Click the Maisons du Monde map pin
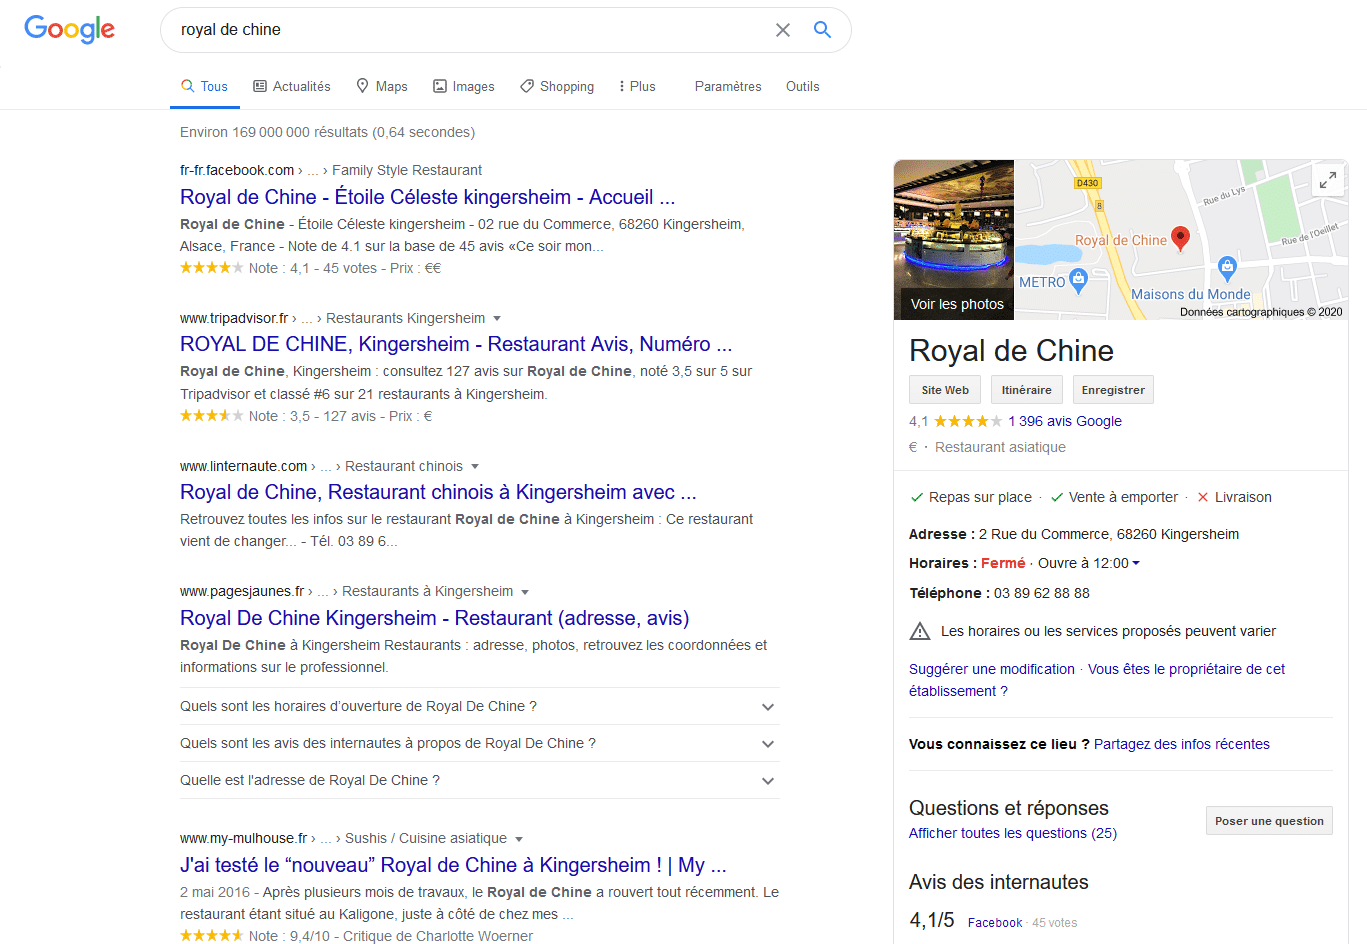This screenshot has width=1367, height=944. click(1228, 268)
